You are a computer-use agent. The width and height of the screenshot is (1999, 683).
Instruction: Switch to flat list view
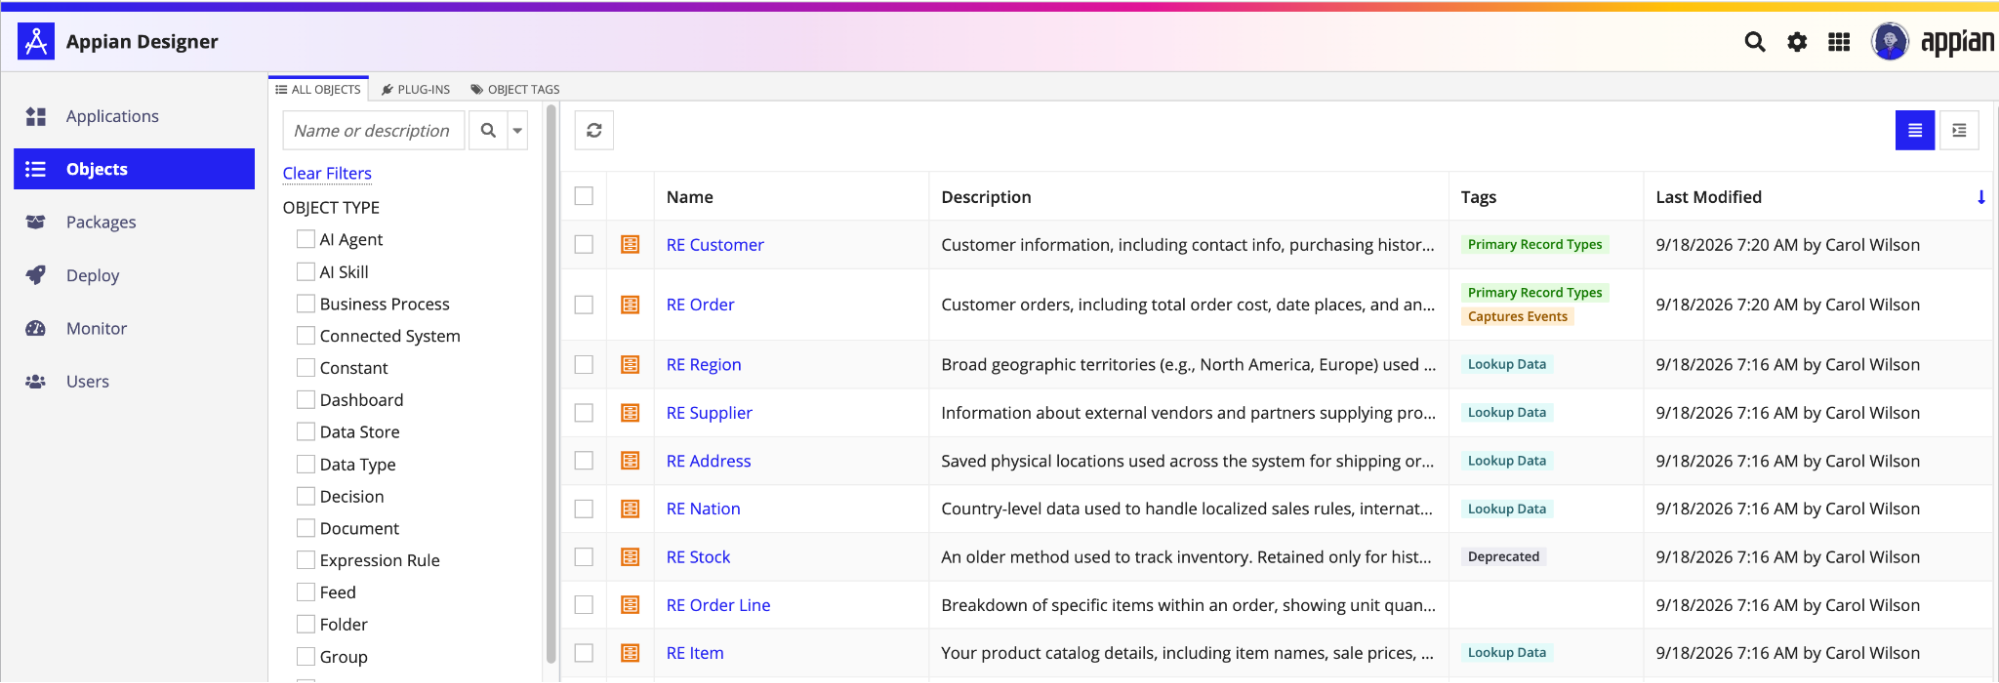pyautogui.click(x=1915, y=130)
